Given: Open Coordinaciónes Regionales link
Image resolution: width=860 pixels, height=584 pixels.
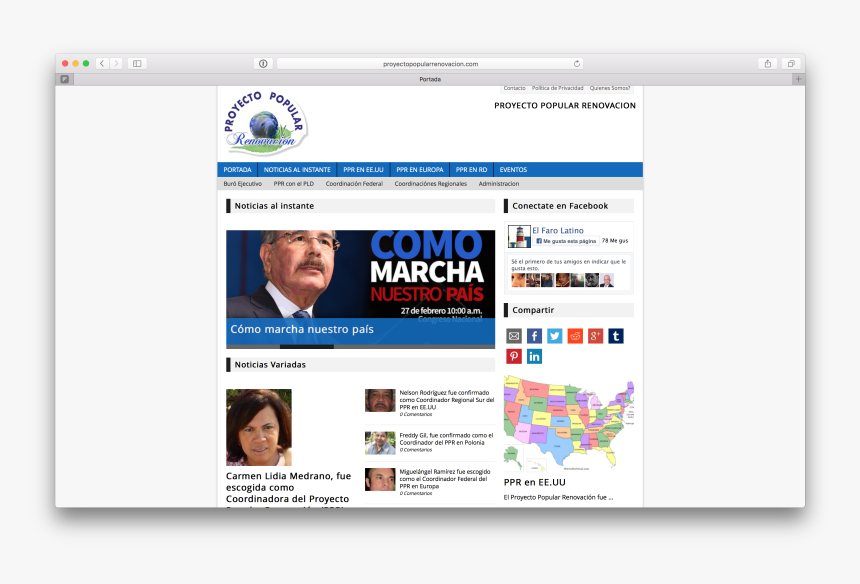Looking at the screenshot, I should pyautogui.click(x=431, y=184).
